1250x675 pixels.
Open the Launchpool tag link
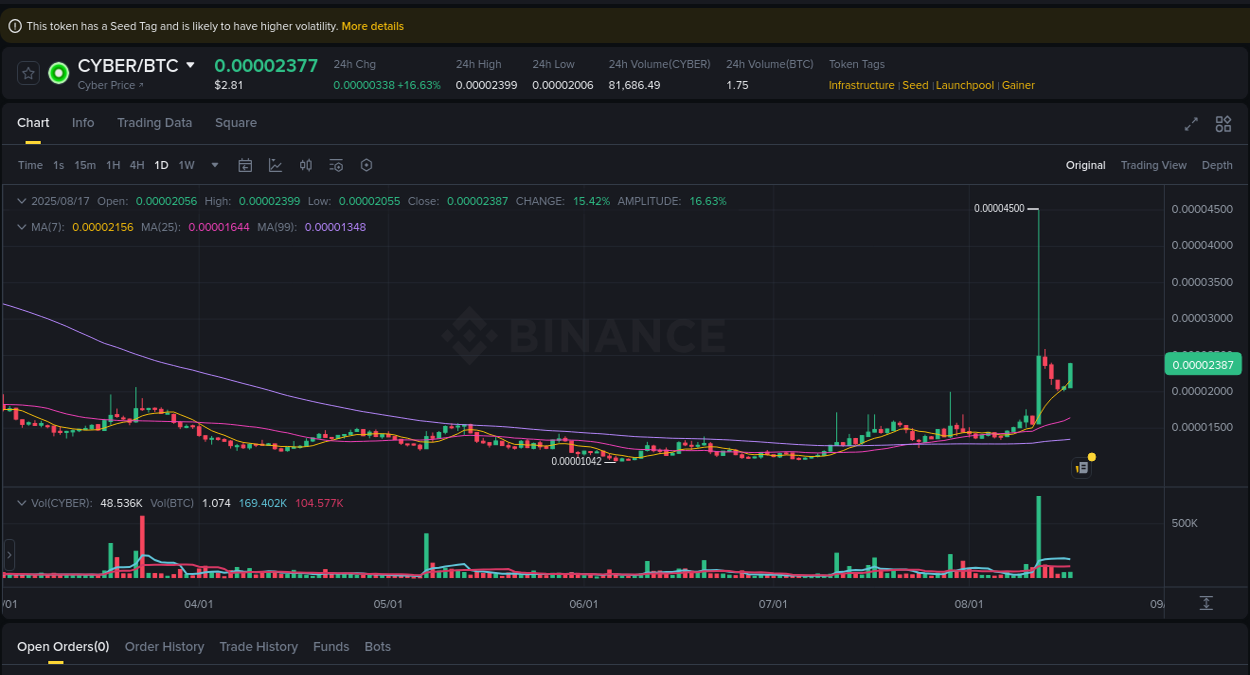pos(964,85)
